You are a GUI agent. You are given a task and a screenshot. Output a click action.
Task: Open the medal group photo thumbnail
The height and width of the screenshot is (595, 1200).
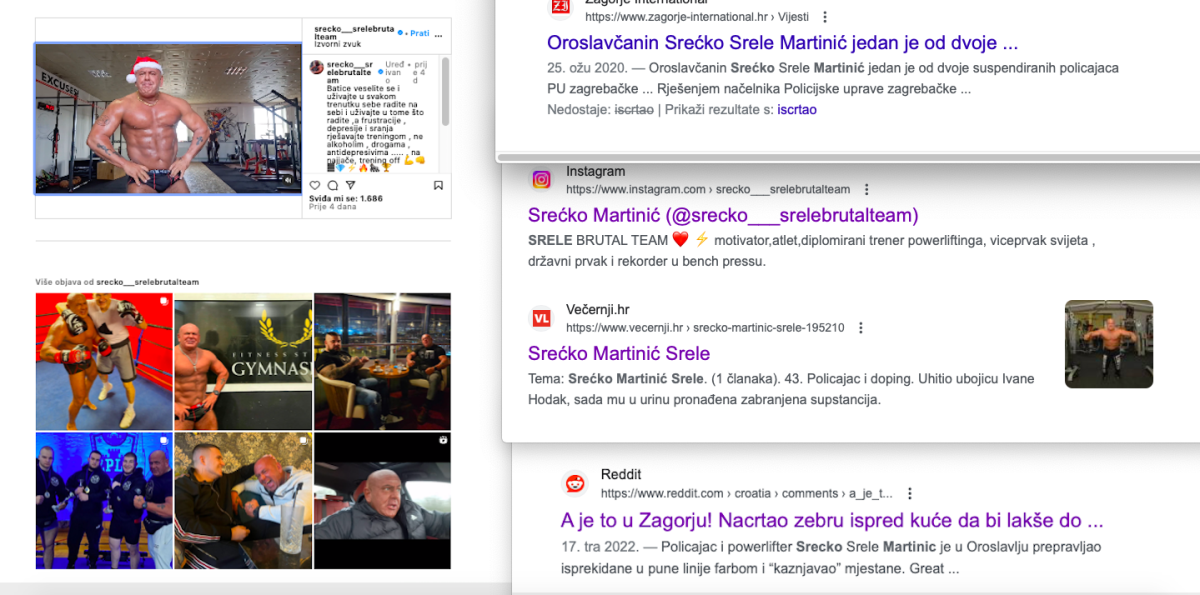104,500
